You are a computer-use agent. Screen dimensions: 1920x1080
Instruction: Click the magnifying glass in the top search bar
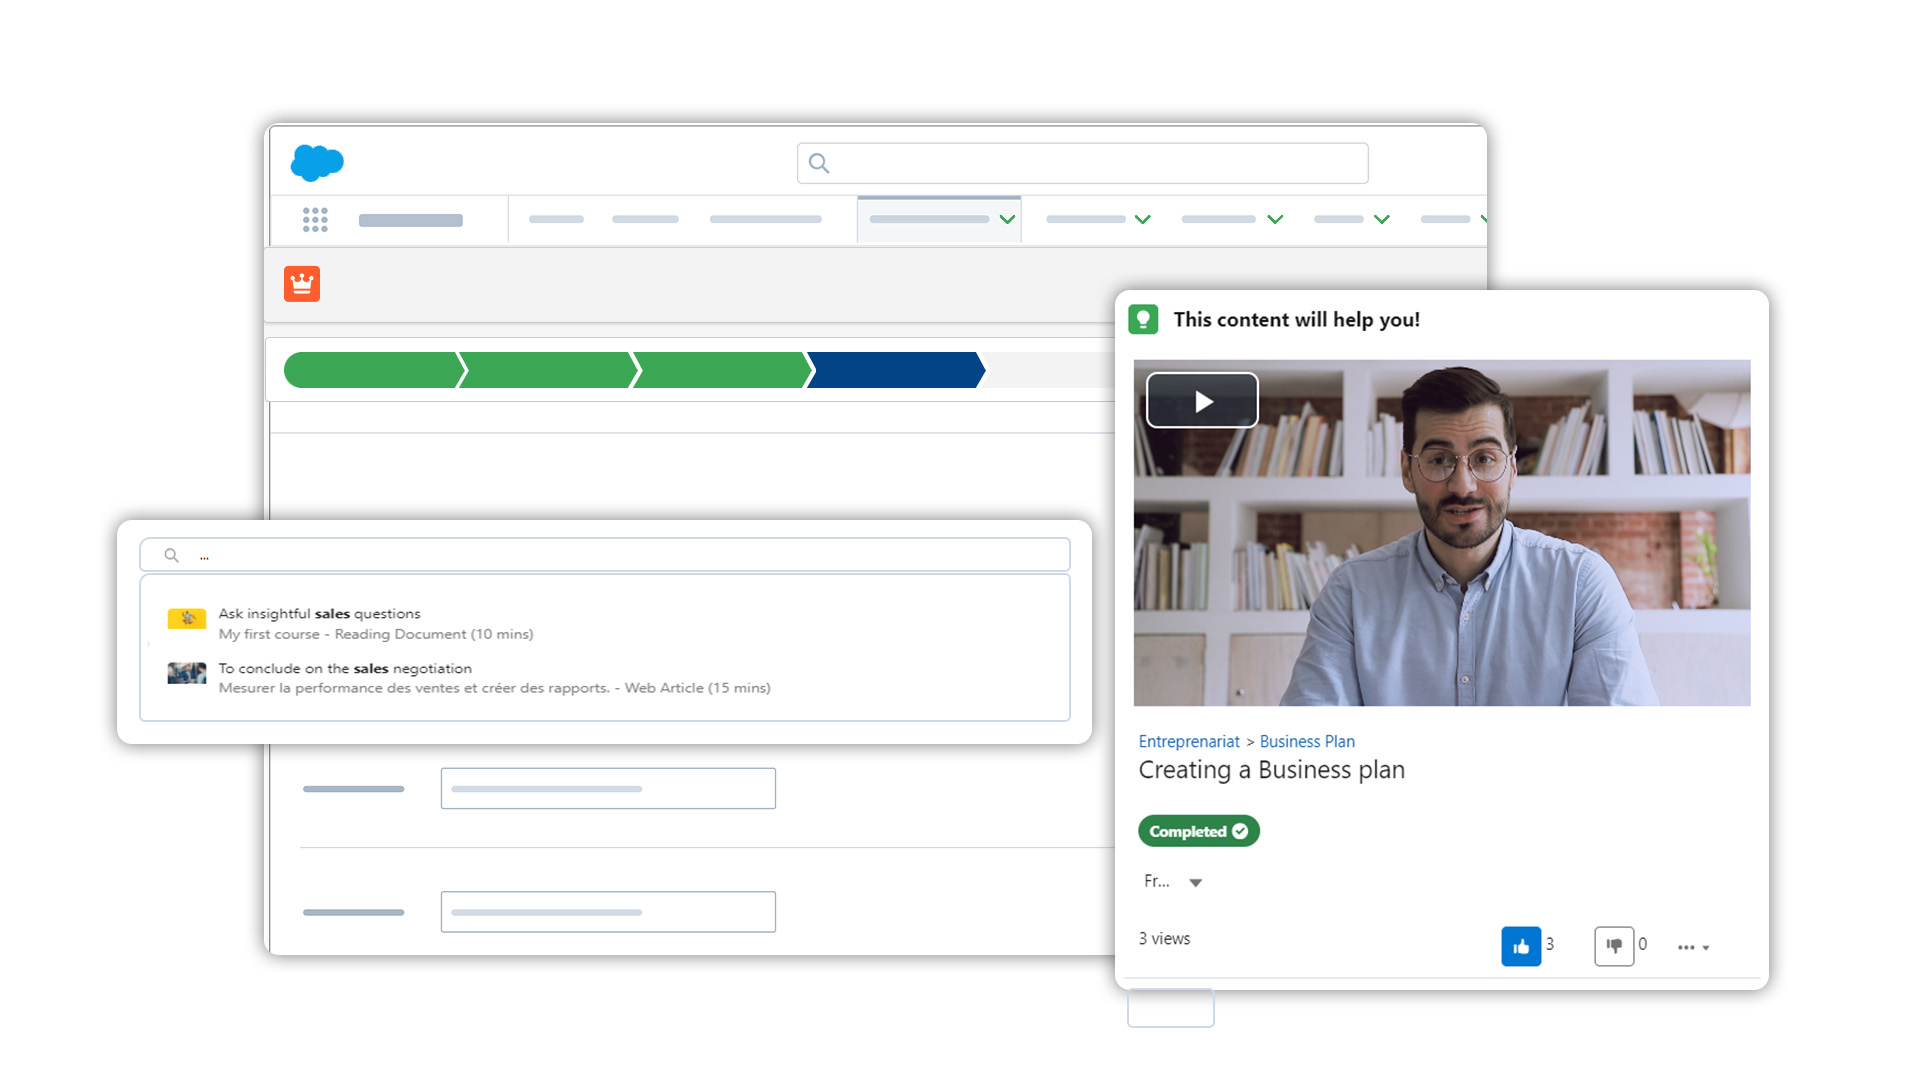tap(819, 162)
